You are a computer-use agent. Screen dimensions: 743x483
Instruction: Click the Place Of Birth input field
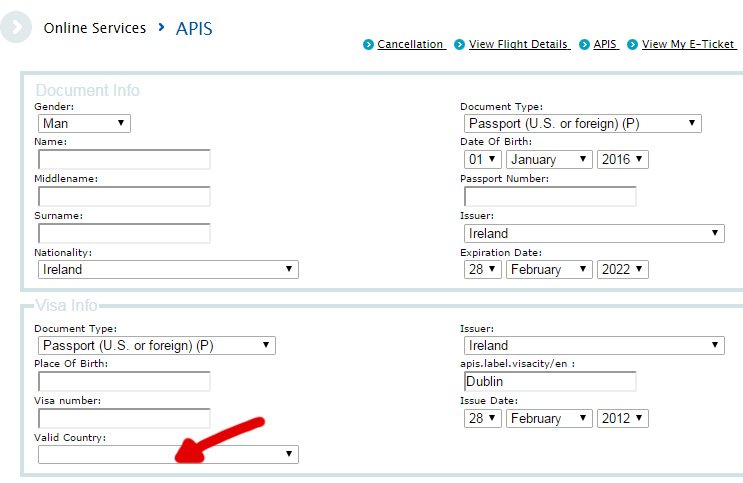click(124, 381)
